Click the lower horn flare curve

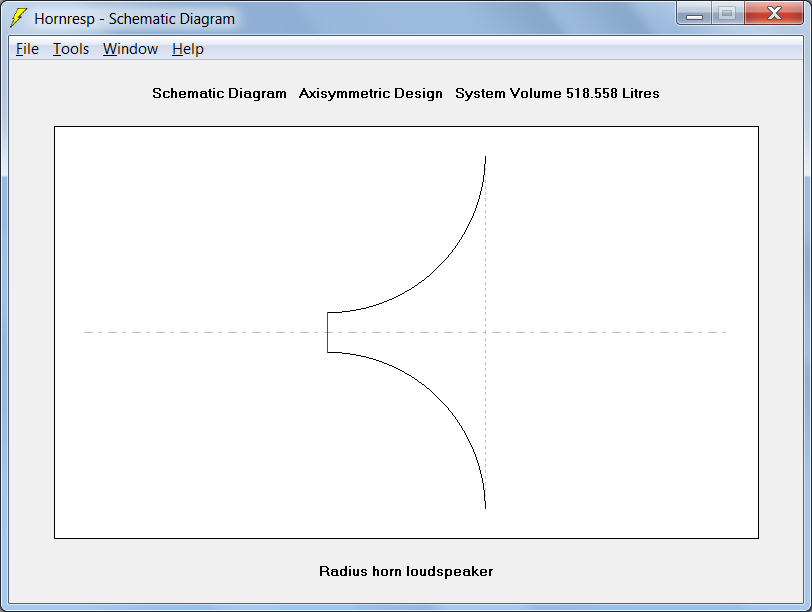click(440, 397)
